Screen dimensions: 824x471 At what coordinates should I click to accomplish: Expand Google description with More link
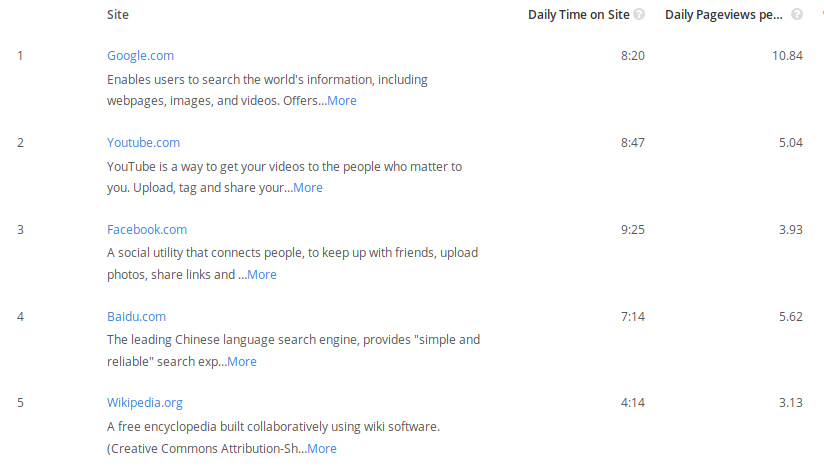pyautogui.click(x=342, y=100)
